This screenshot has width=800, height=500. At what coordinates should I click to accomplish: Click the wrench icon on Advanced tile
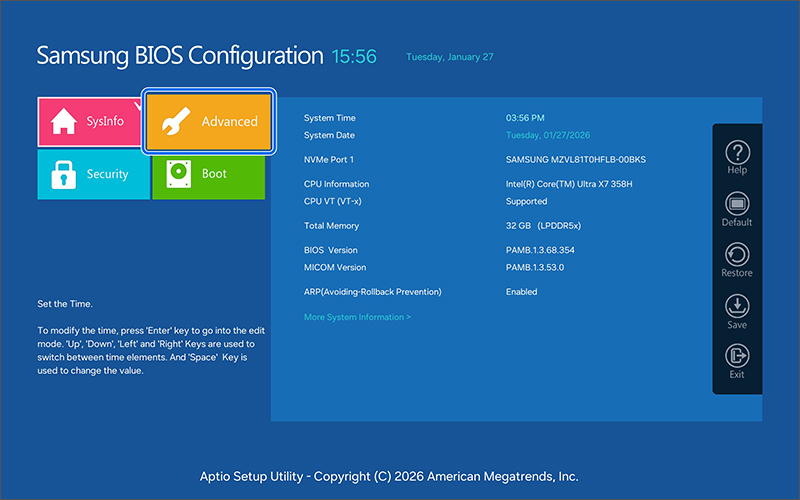click(176, 121)
